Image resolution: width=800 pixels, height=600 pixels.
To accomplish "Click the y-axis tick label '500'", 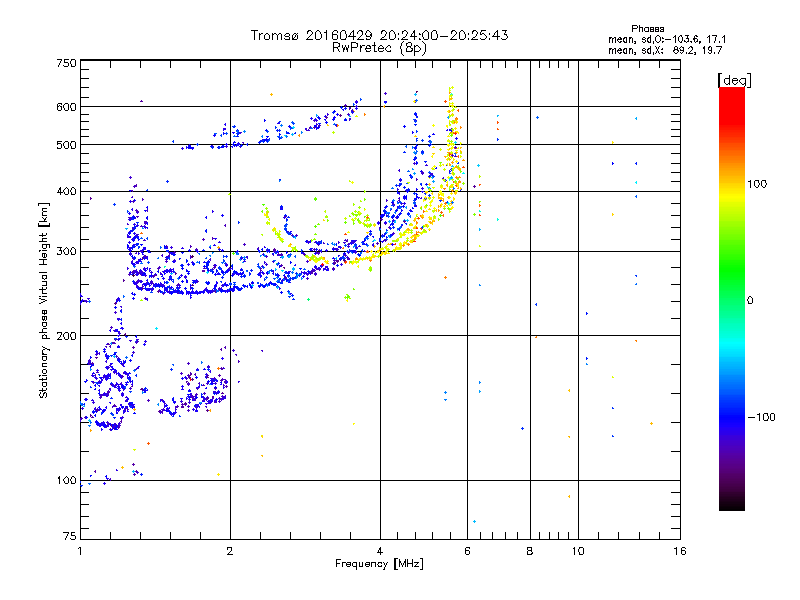I will tap(66, 145).
